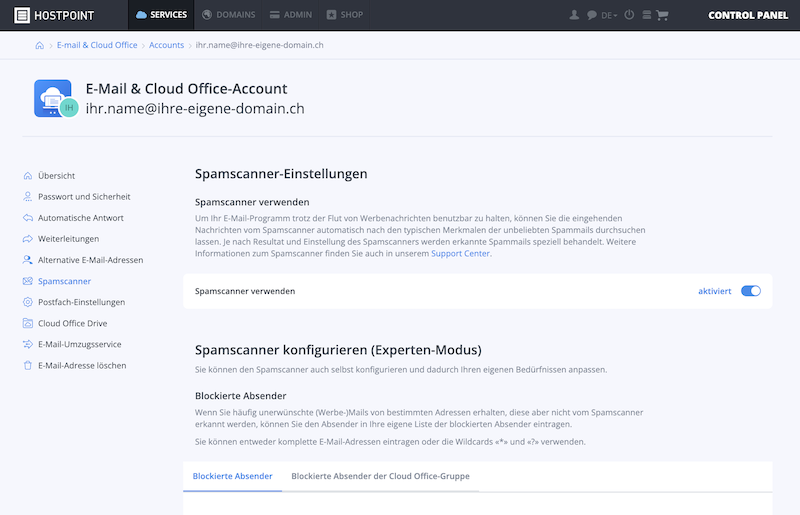800x515 pixels.
Task: Expand the DE language dropdown
Action: 609,15
